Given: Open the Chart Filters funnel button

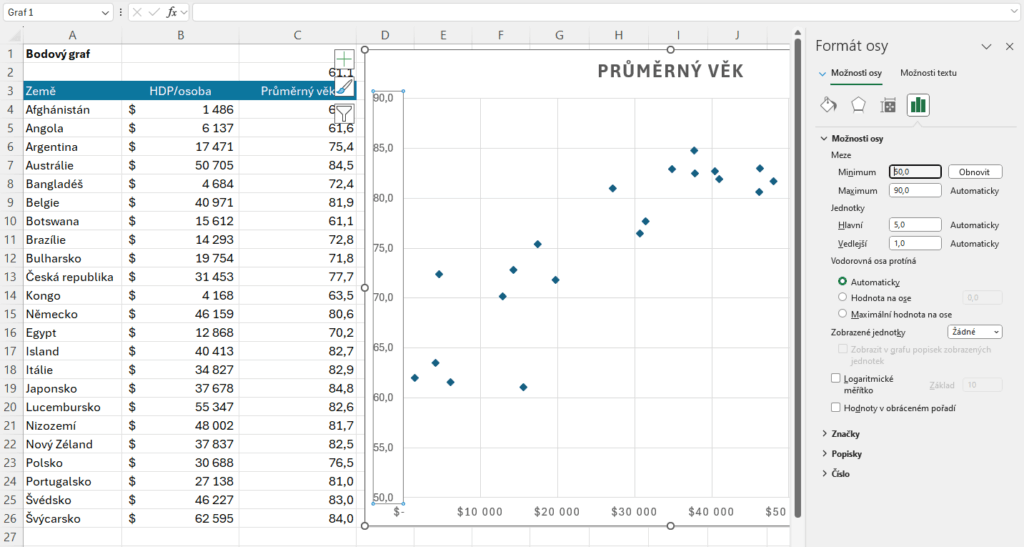Looking at the screenshot, I should pyautogui.click(x=344, y=114).
